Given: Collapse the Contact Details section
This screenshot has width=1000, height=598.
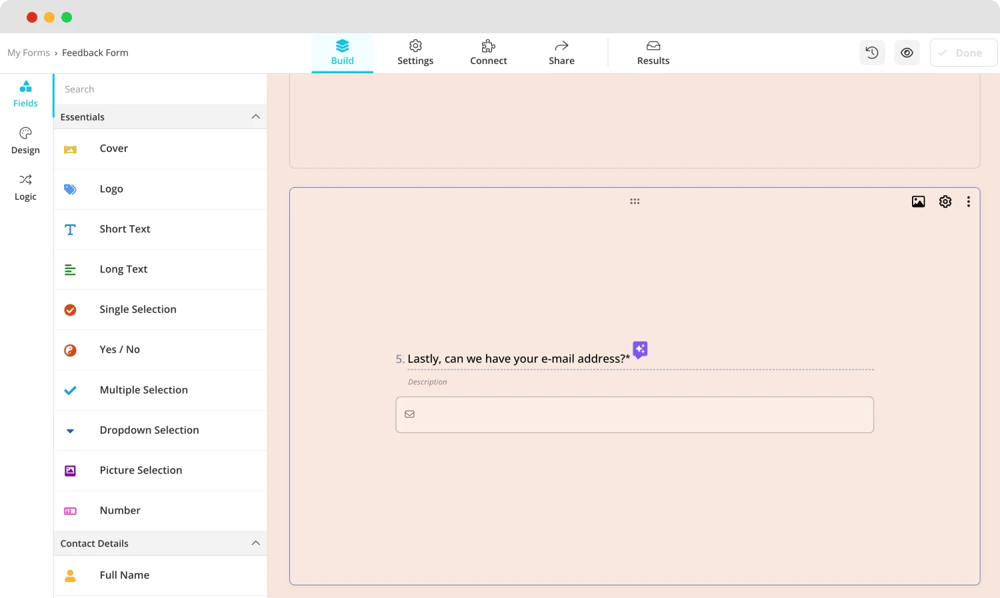Looking at the screenshot, I should [x=255, y=543].
